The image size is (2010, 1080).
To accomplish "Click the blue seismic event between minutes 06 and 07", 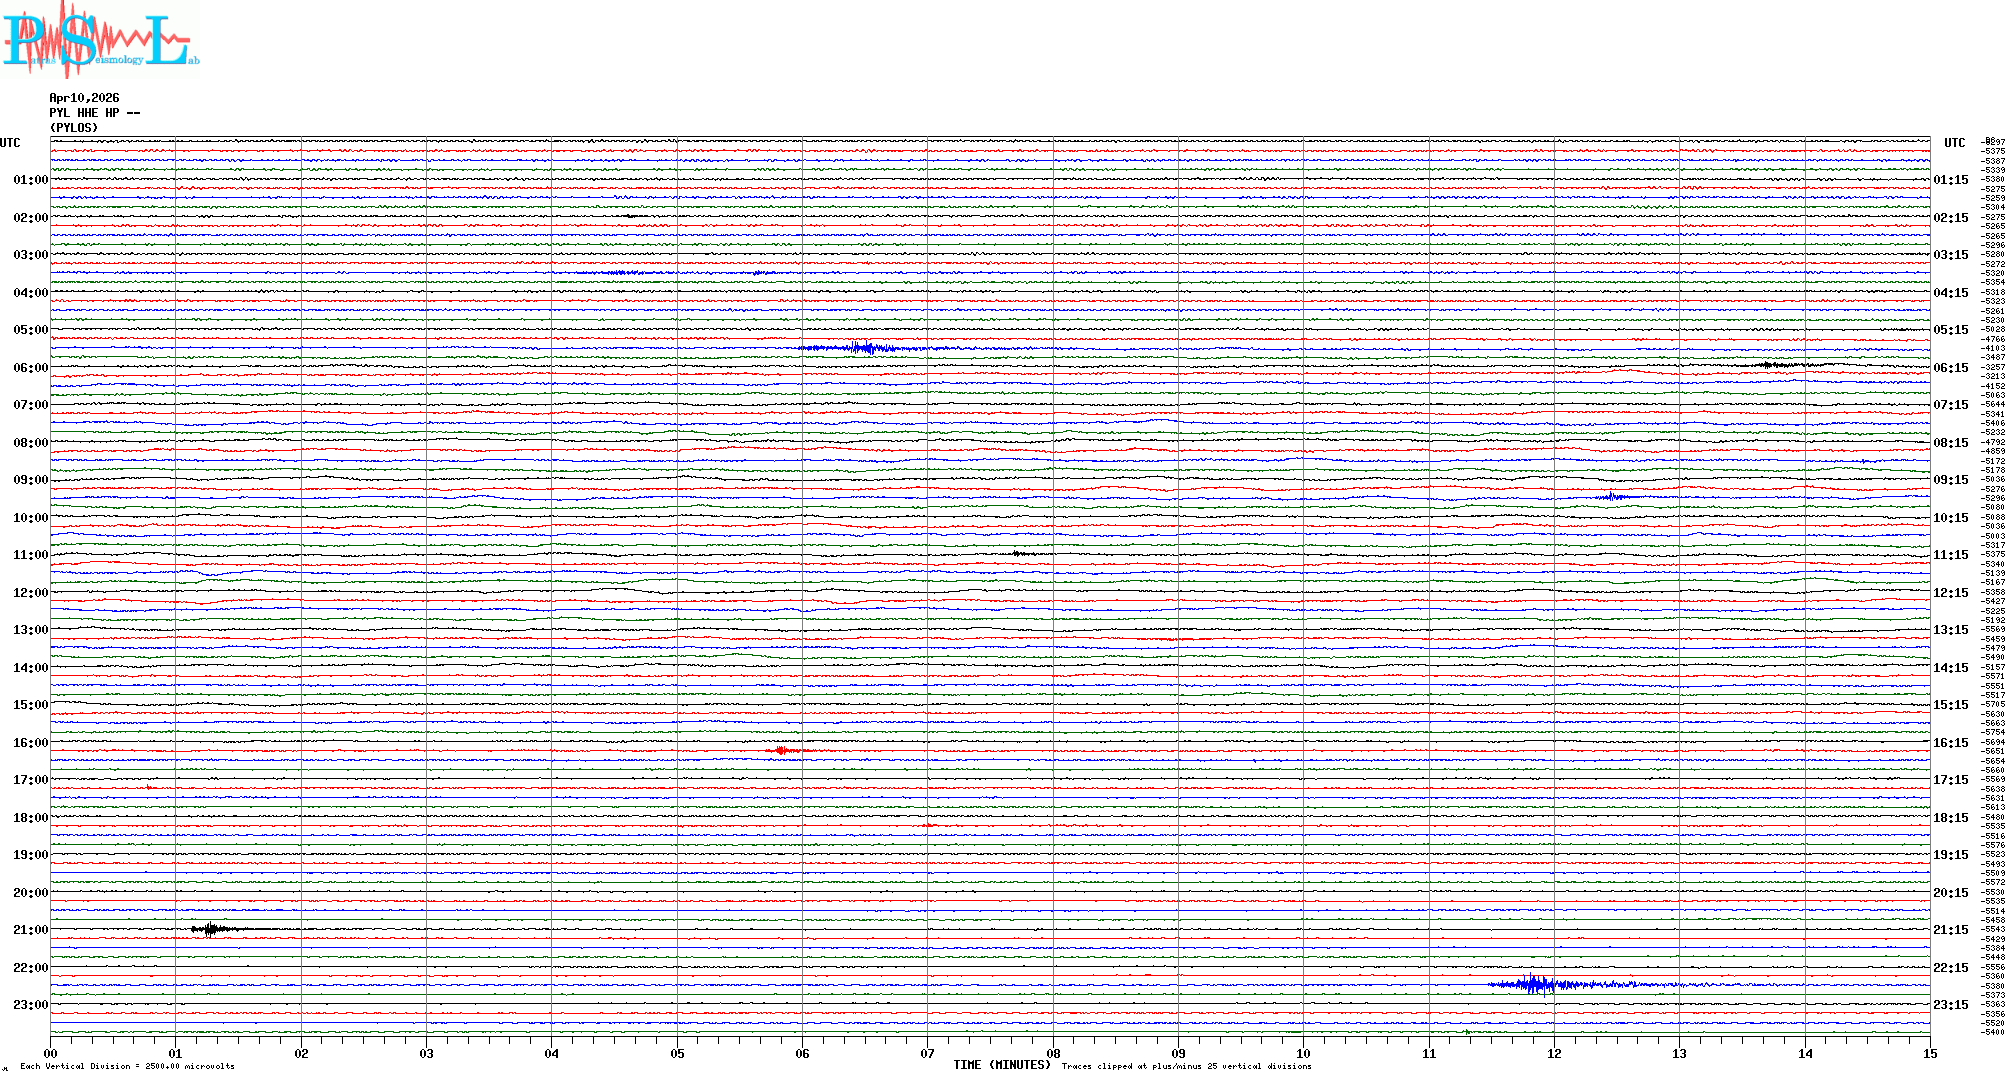I will pos(865,348).
